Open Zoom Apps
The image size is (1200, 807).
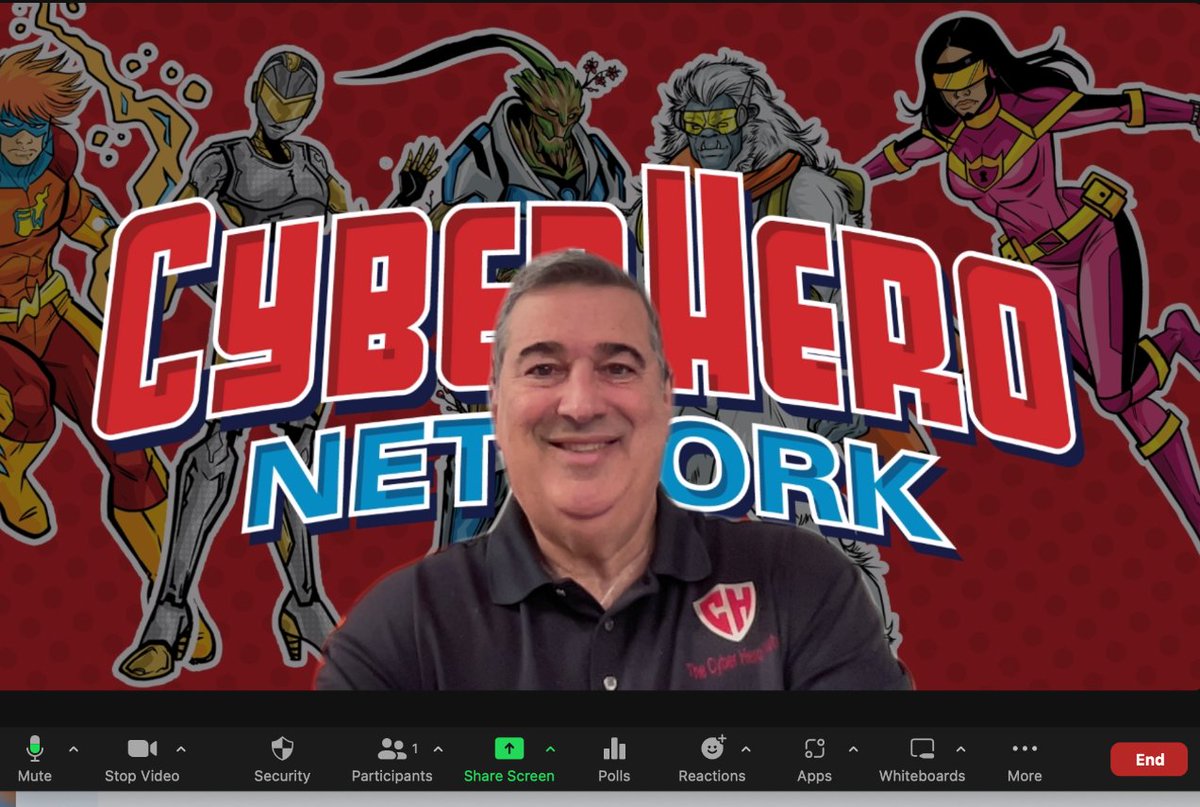814,759
